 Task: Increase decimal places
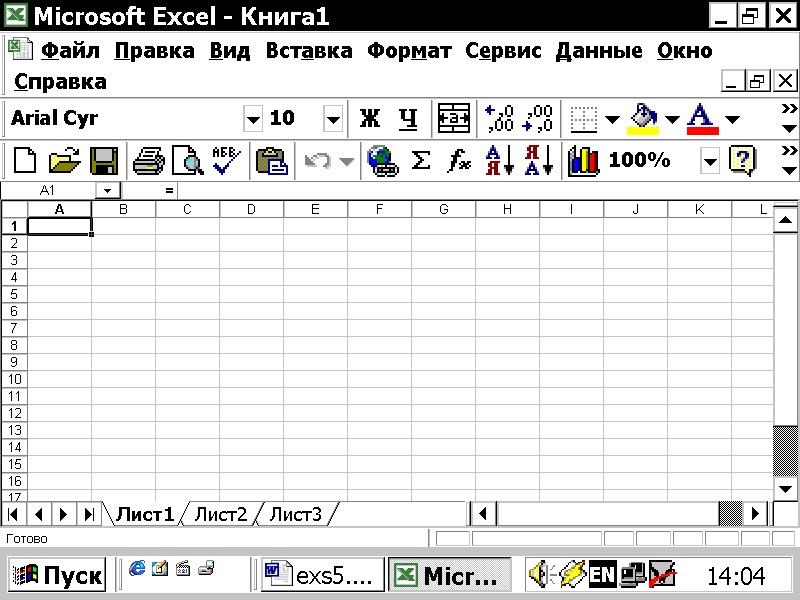[x=499, y=118]
